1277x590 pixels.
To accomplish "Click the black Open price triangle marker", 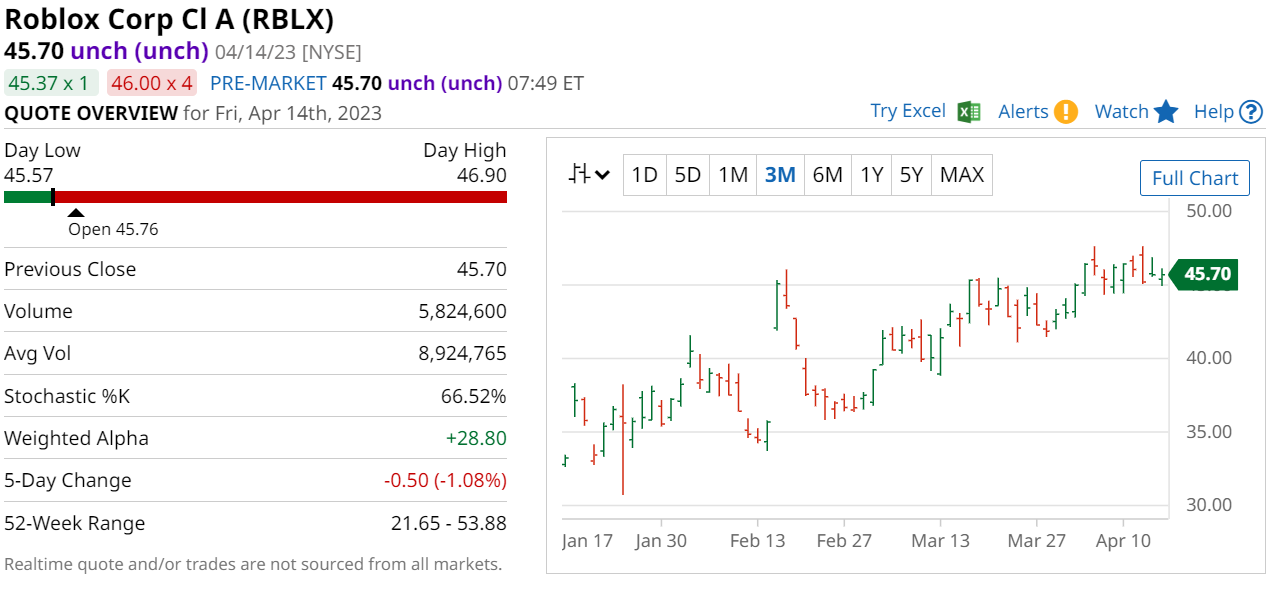I will [x=75, y=212].
